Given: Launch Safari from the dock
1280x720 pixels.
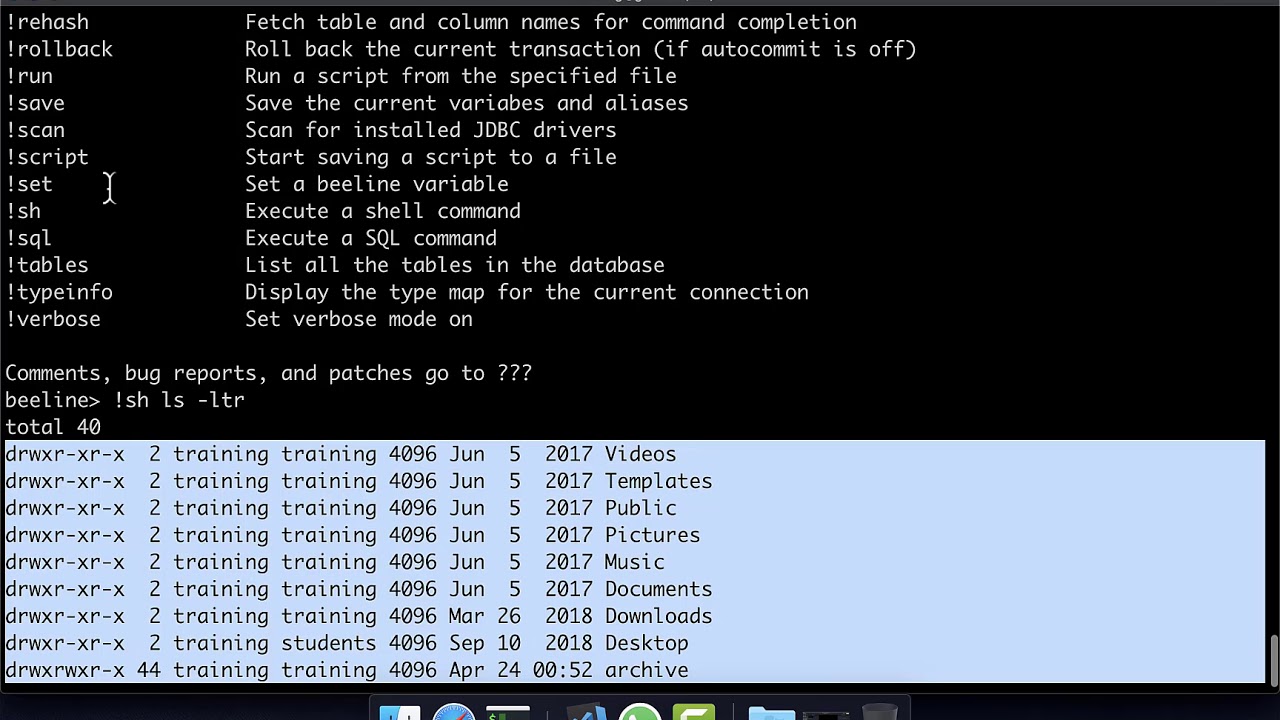Looking at the screenshot, I should 453,713.
